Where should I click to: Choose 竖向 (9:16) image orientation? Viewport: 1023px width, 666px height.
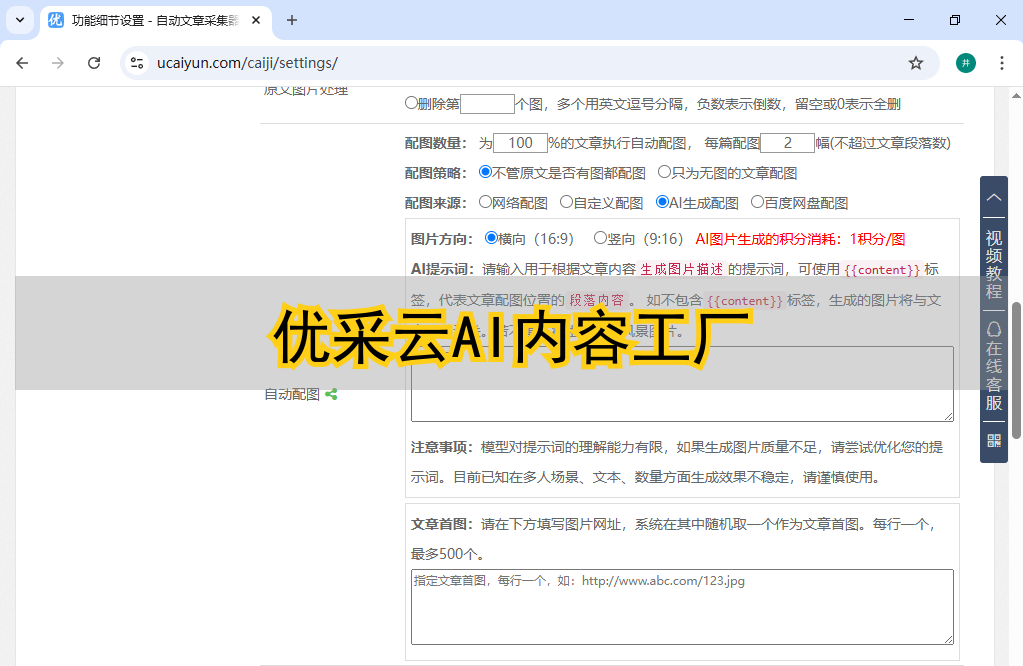coord(600,238)
